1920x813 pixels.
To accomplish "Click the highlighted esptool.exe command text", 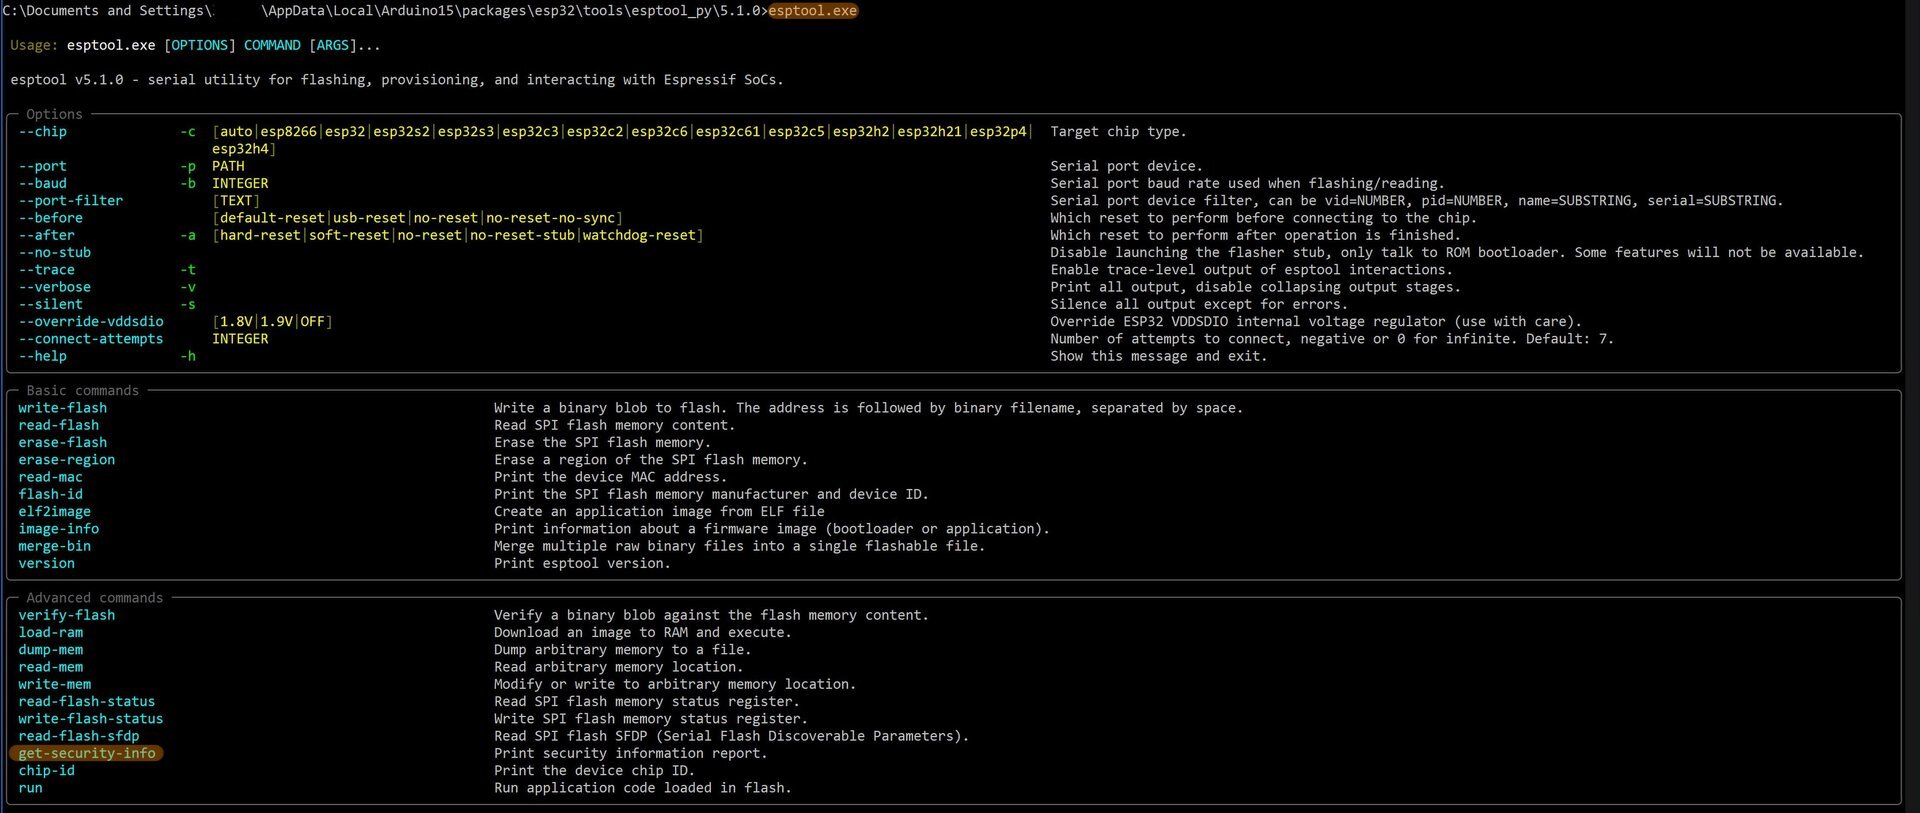I will pyautogui.click(x=812, y=11).
